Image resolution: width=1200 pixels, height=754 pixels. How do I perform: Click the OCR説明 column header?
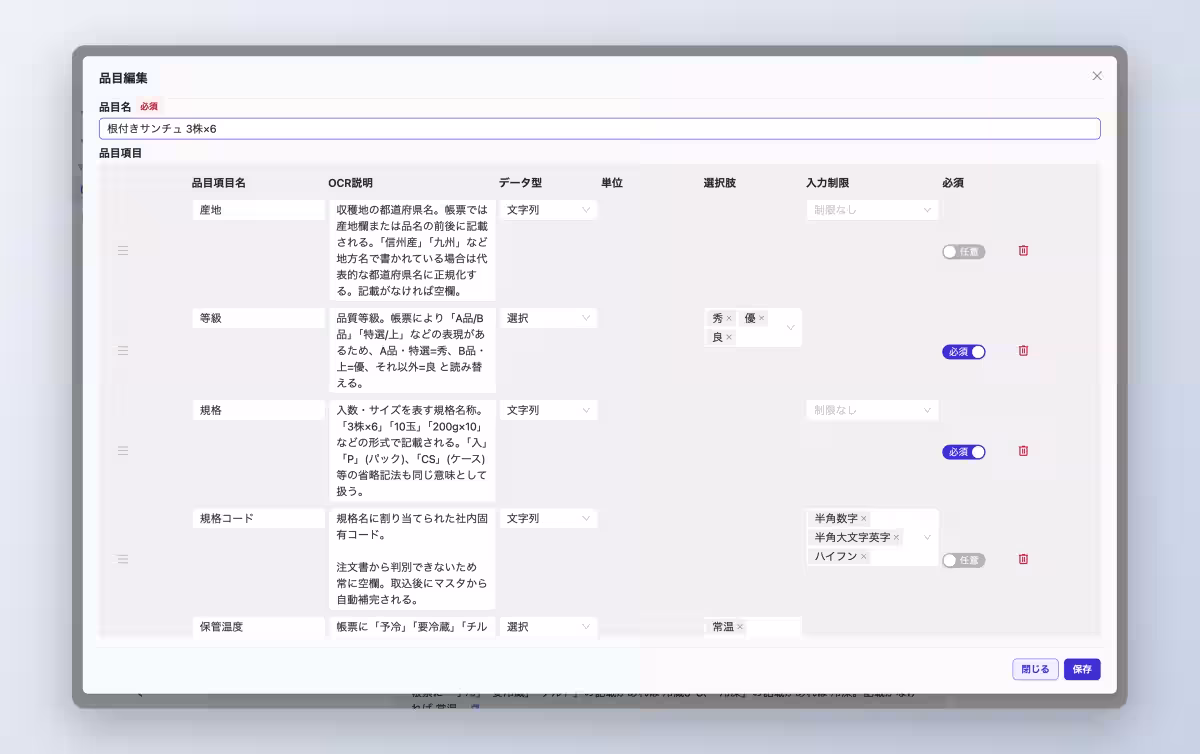click(350, 183)
